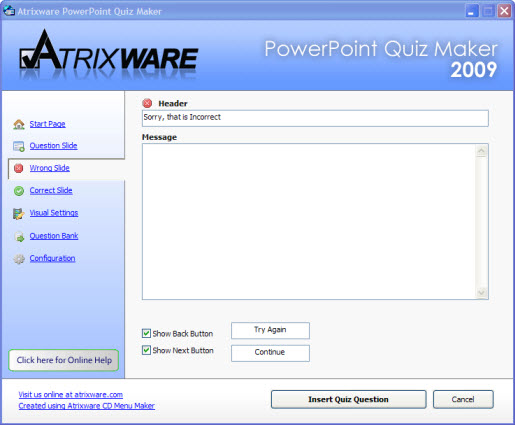
Task: Click the red Wrong Slide icon
Action: (x=19, y=168)
